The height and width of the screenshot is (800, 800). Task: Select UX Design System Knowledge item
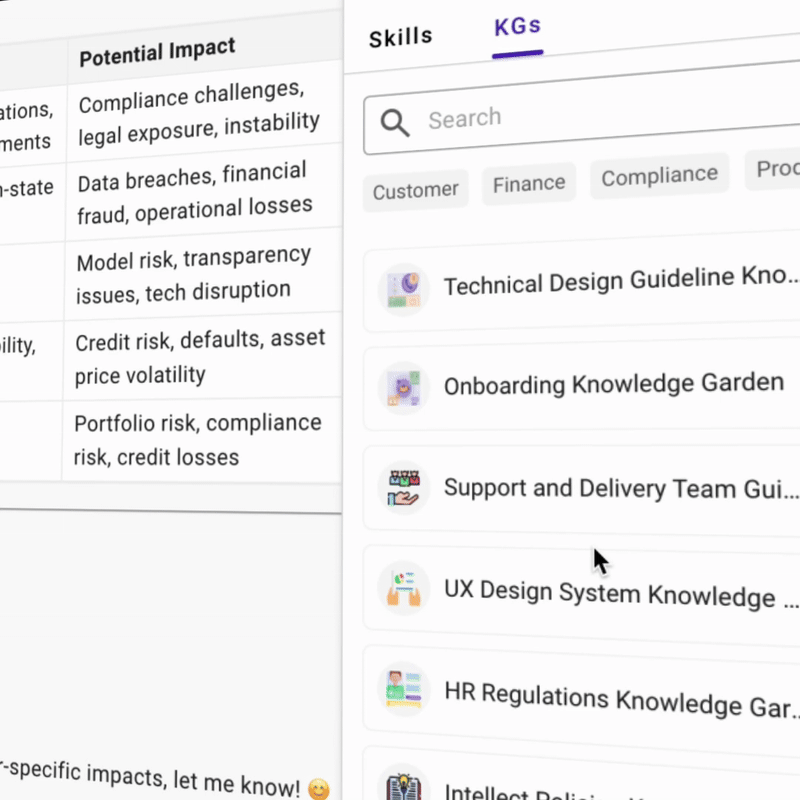coord(620,593)
